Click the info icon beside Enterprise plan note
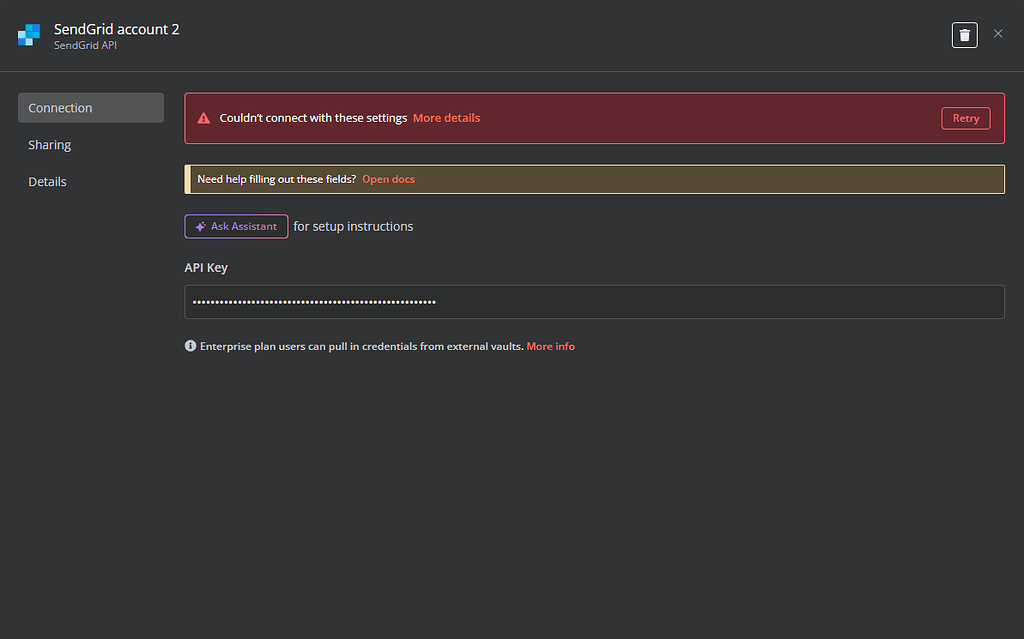The width and height of the screenshot is (1024, 639). coord(190,346)
